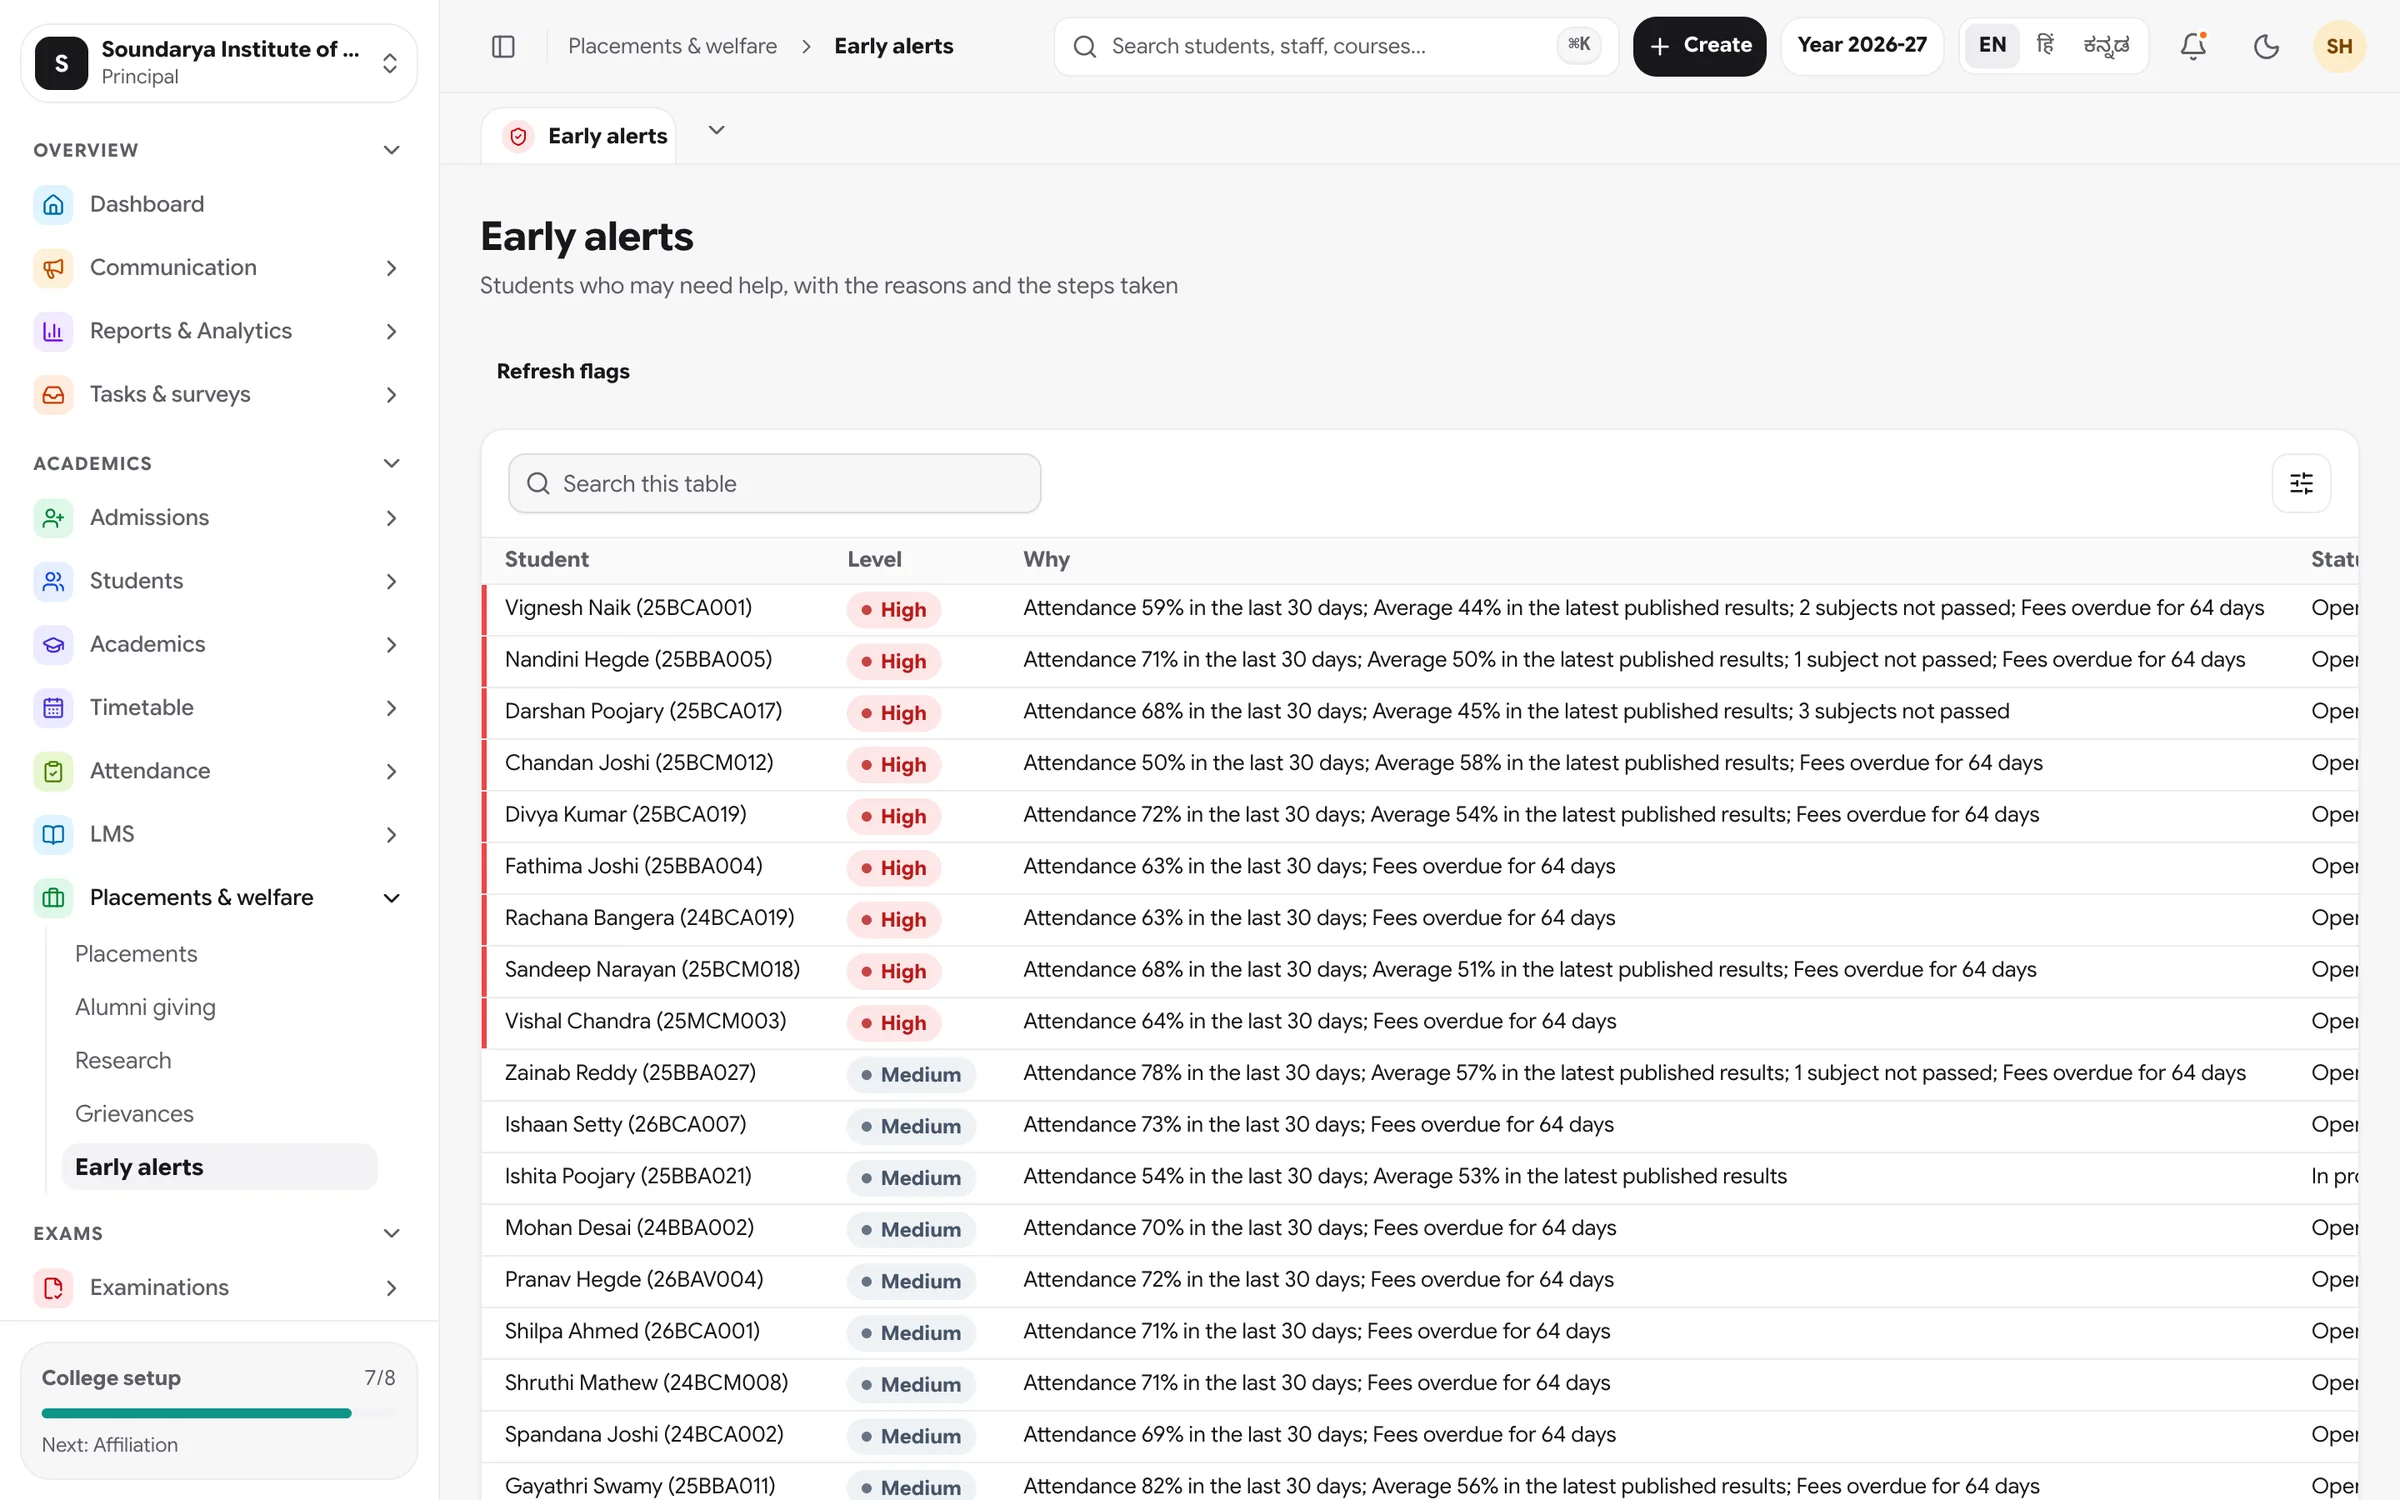Screen dimensions: 2400x1500
Task: Click the Tasks & surveys inbox icon
Action: click(53, 394)
